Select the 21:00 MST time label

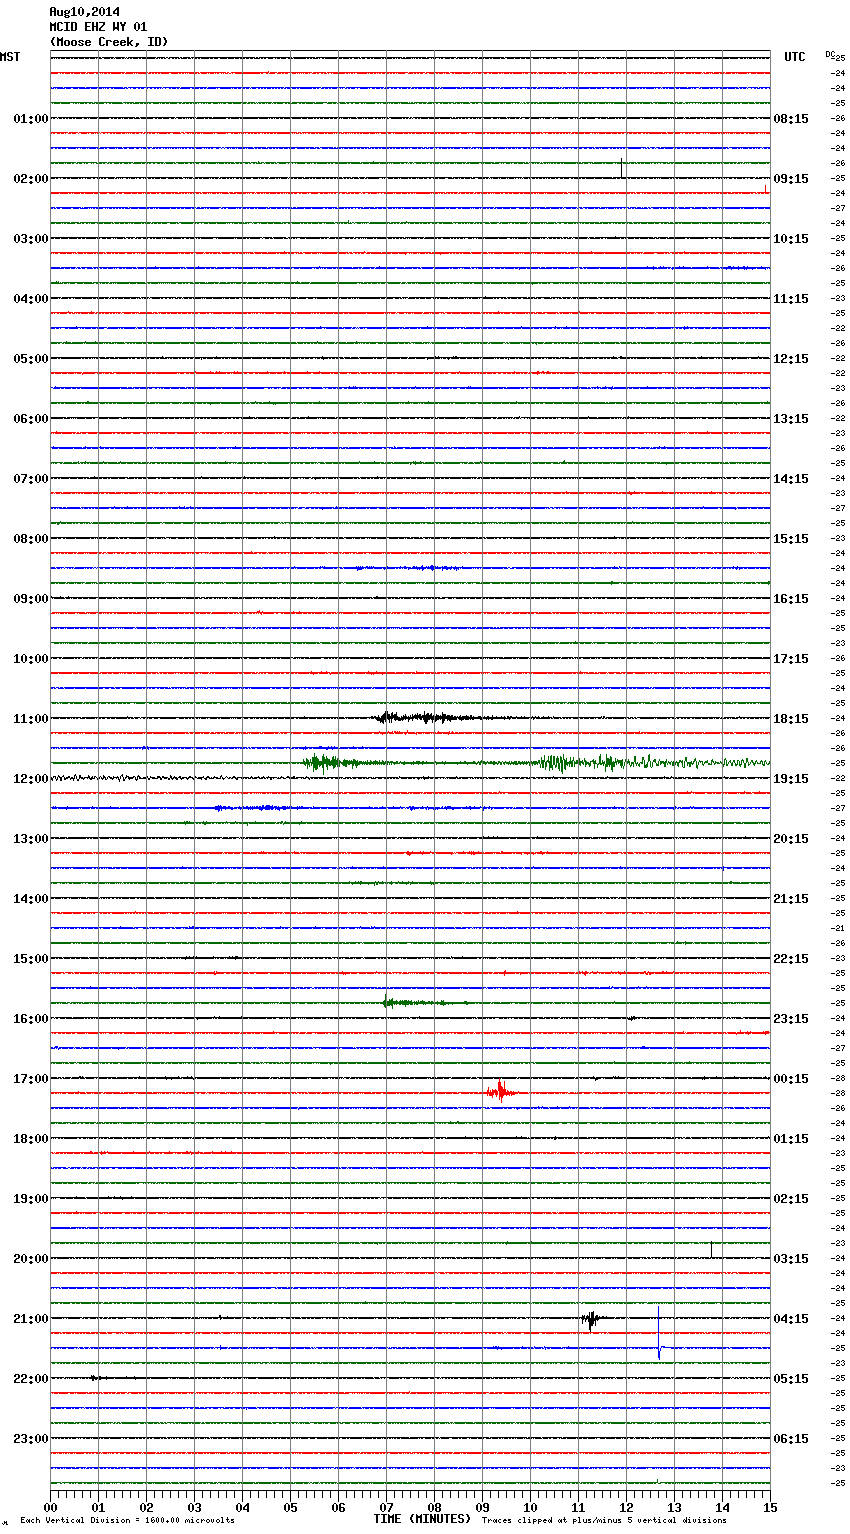[x=30, y=1319]
